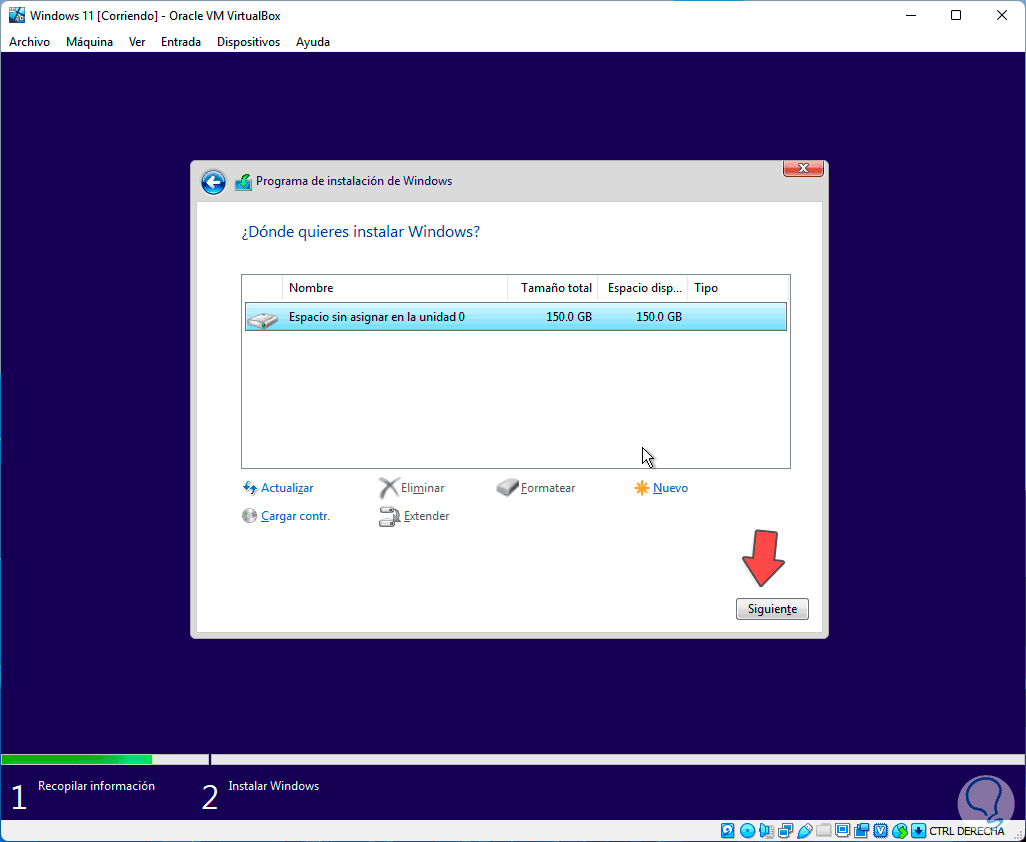Click the Formatear option text
Image resolution: width=1026 pixels, height=842 pixels.
pyautogui.click(x=548, y=488)
